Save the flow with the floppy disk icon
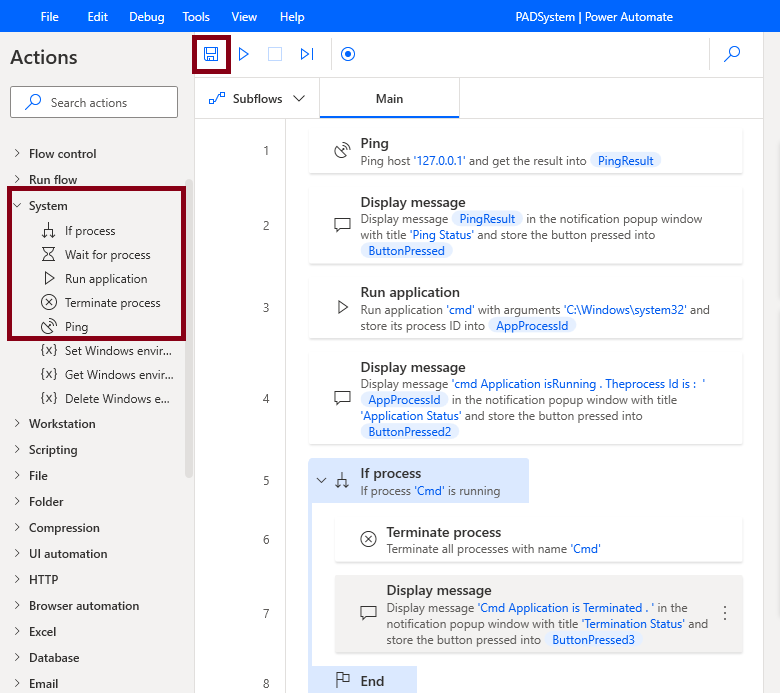The height and width of the screenshot is (693, 780). 211,54
